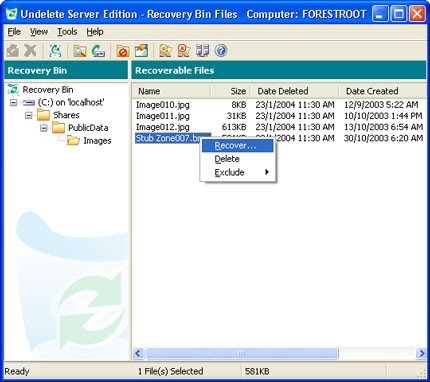
Task: Select file Image012.jpg
Action: [x=162, y=127]
